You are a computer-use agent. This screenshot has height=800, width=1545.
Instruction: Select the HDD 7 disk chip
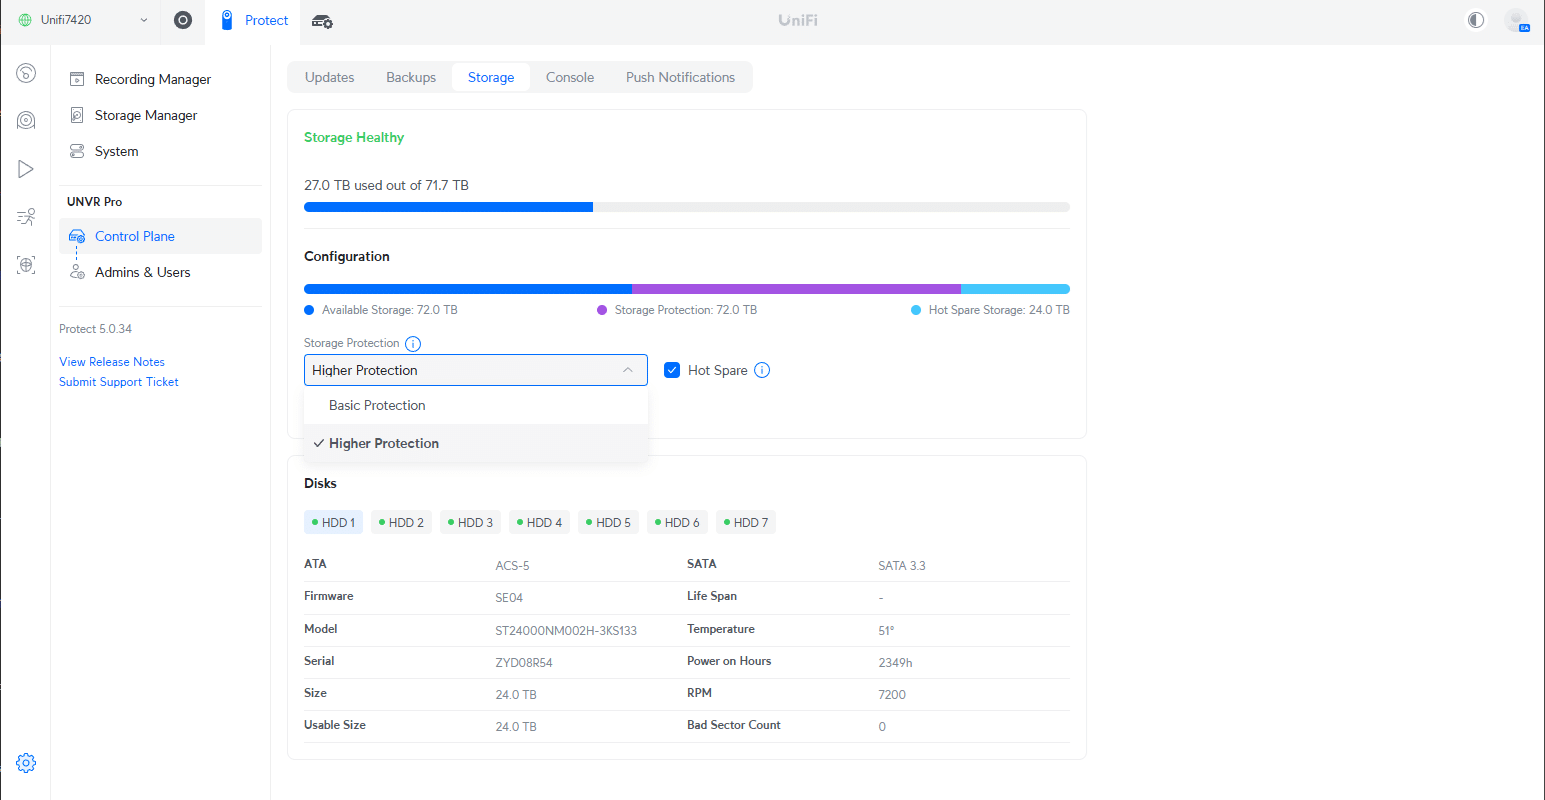746,522
